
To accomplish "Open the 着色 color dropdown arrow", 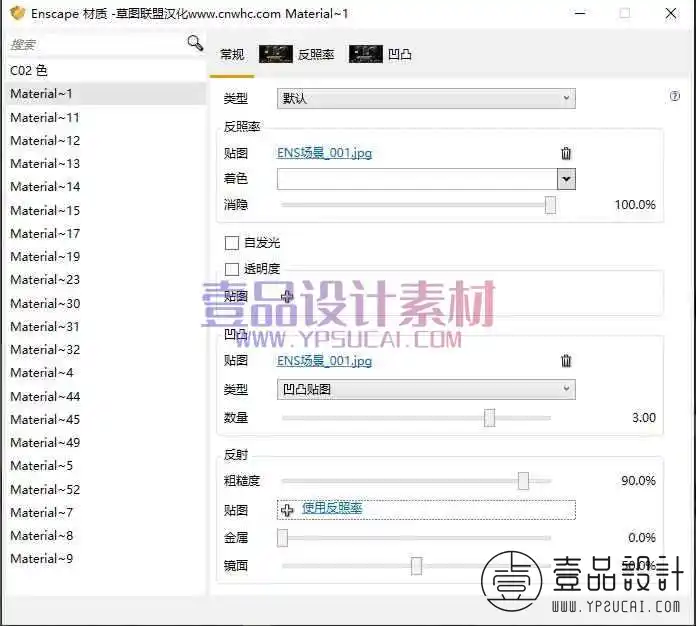I will point(566,179).
